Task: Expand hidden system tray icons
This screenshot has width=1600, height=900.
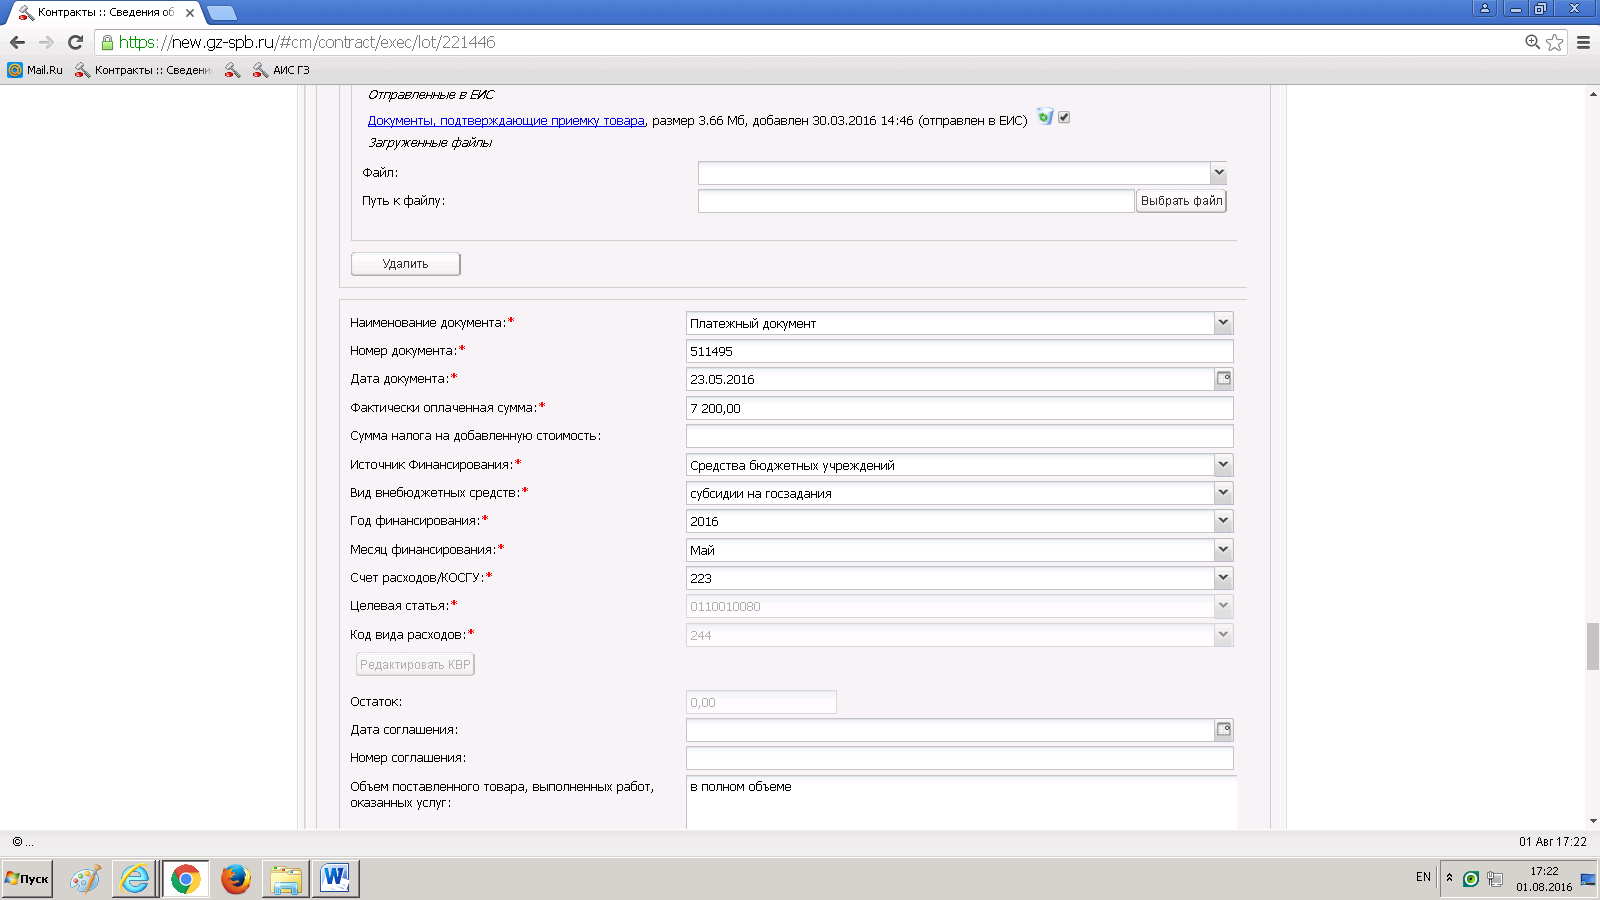Action: coord(1449,878)
